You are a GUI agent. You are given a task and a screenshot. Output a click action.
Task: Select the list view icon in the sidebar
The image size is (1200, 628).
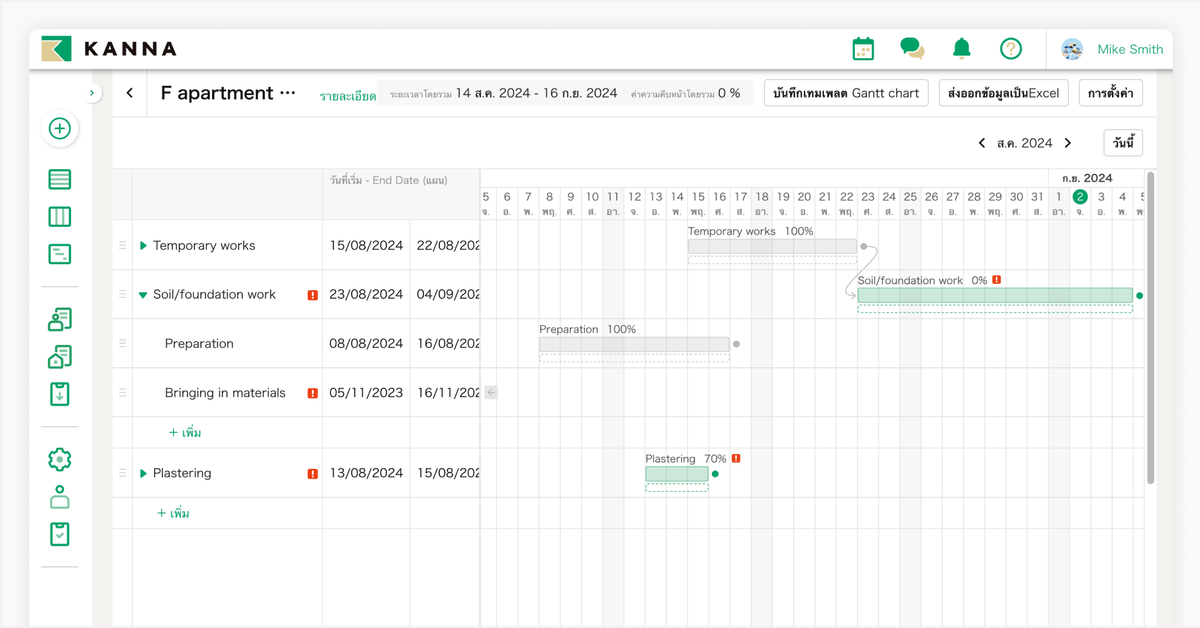click(x=59, y=179)
